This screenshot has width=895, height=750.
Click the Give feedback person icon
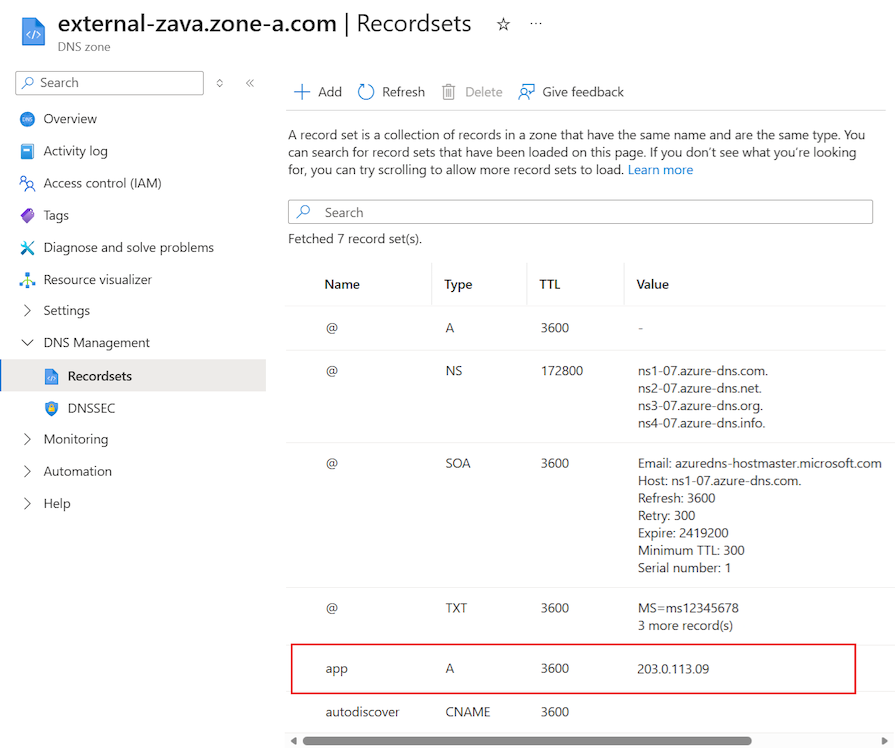(526, 92)
